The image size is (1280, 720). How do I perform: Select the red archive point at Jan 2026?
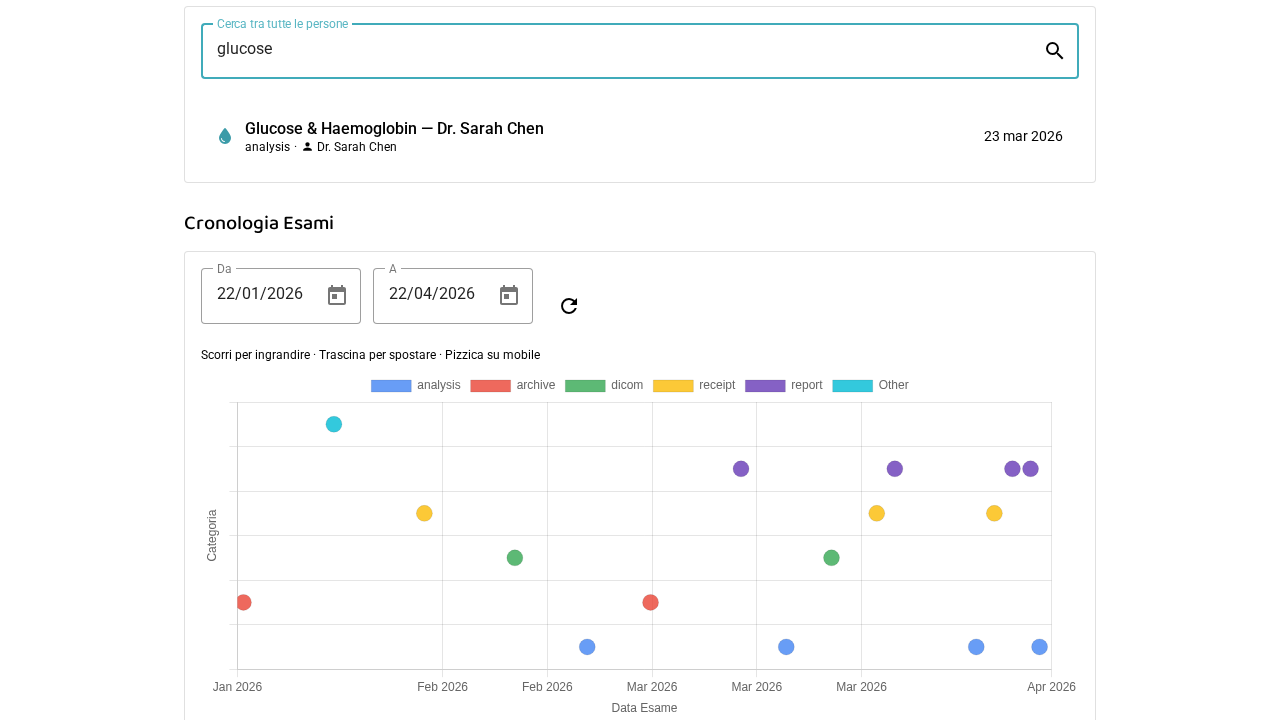click(243, 602)
